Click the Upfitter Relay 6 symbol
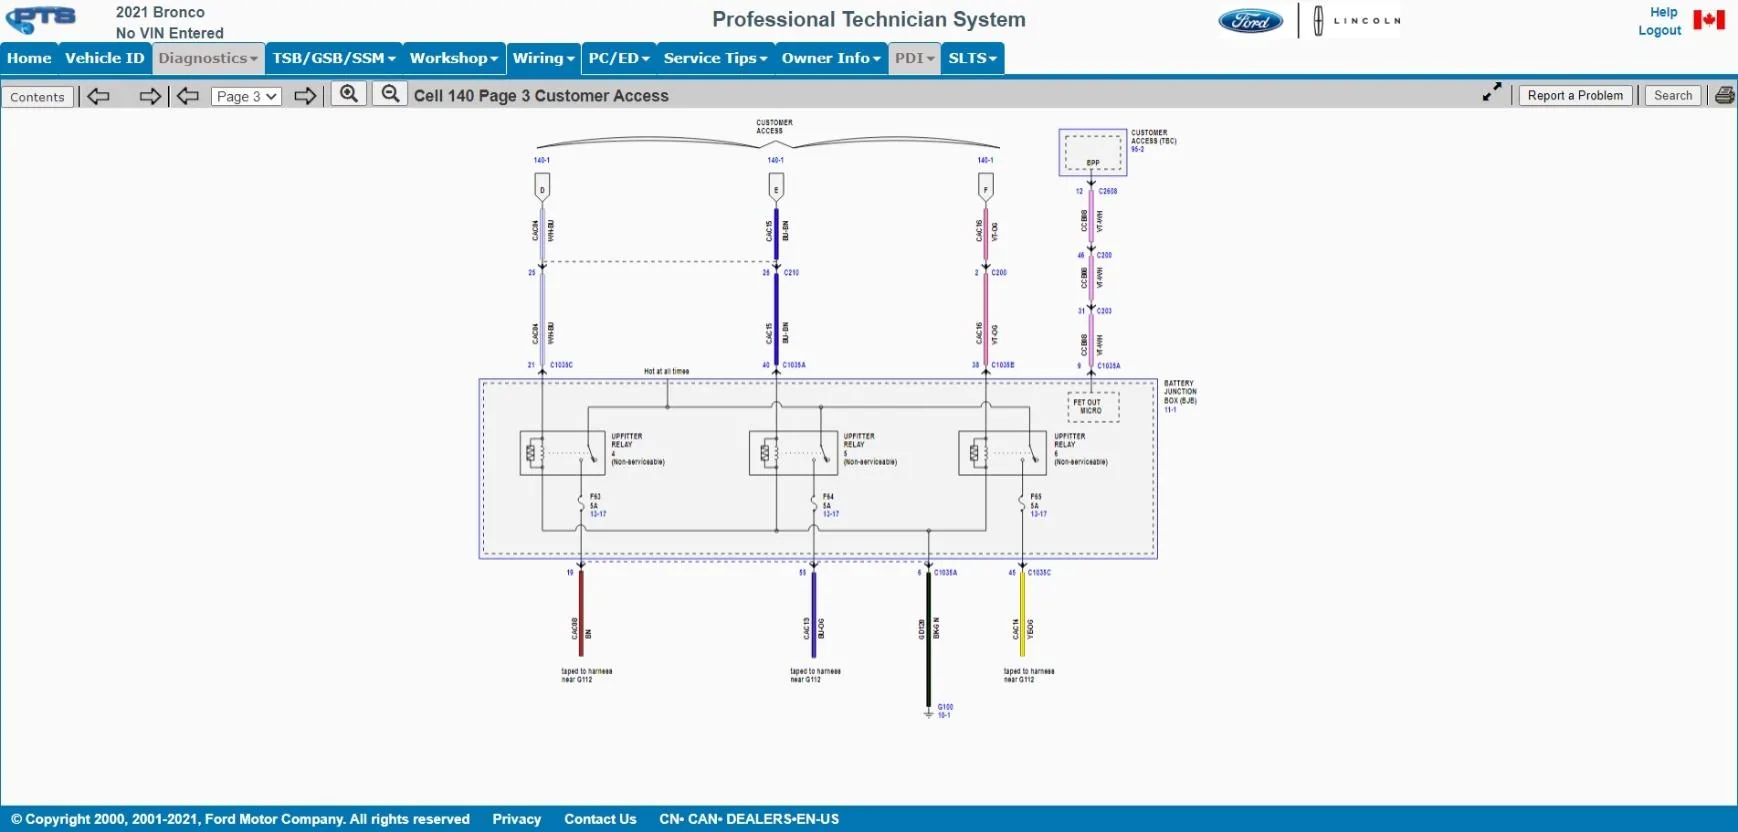The height and width of the screenshot is (832, 1738). (1002, 453)
